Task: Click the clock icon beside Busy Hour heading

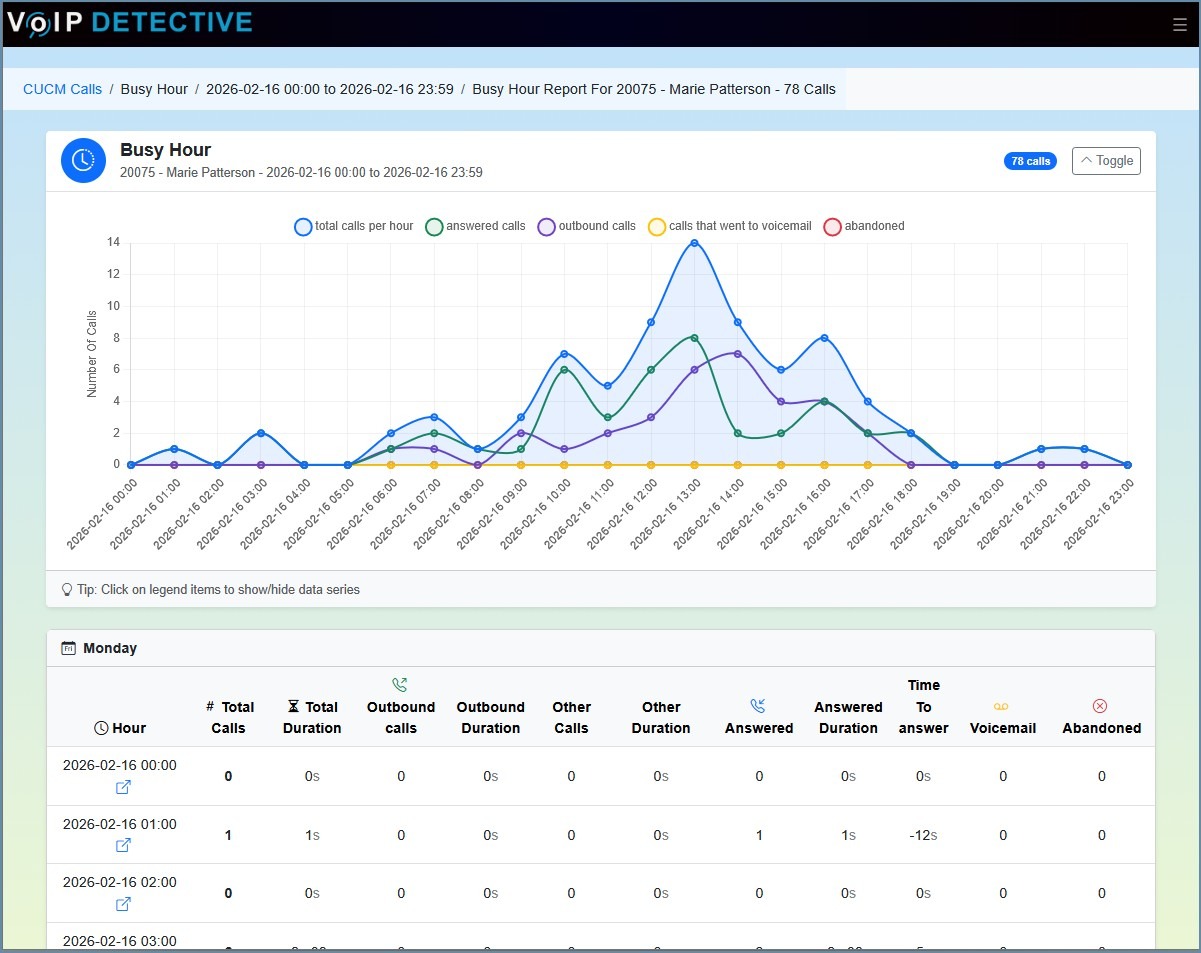Action: [x=83, y=160]
